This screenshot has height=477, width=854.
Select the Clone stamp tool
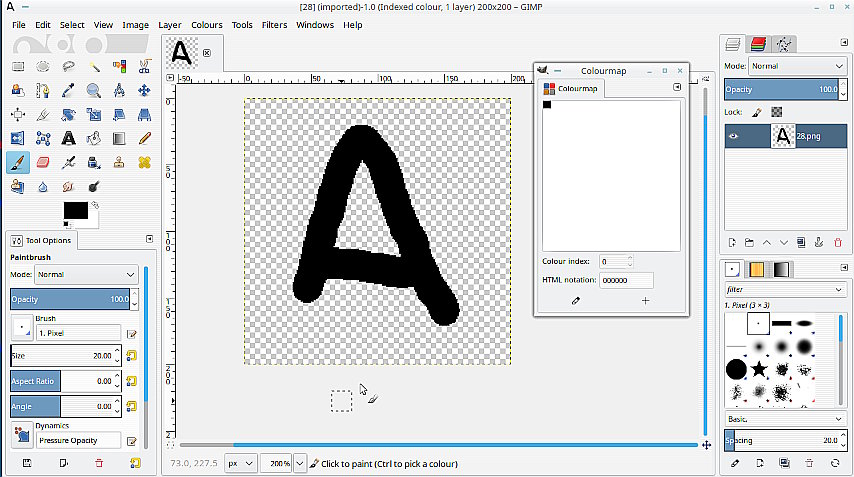pyautogui.click(x=119, y=162)
